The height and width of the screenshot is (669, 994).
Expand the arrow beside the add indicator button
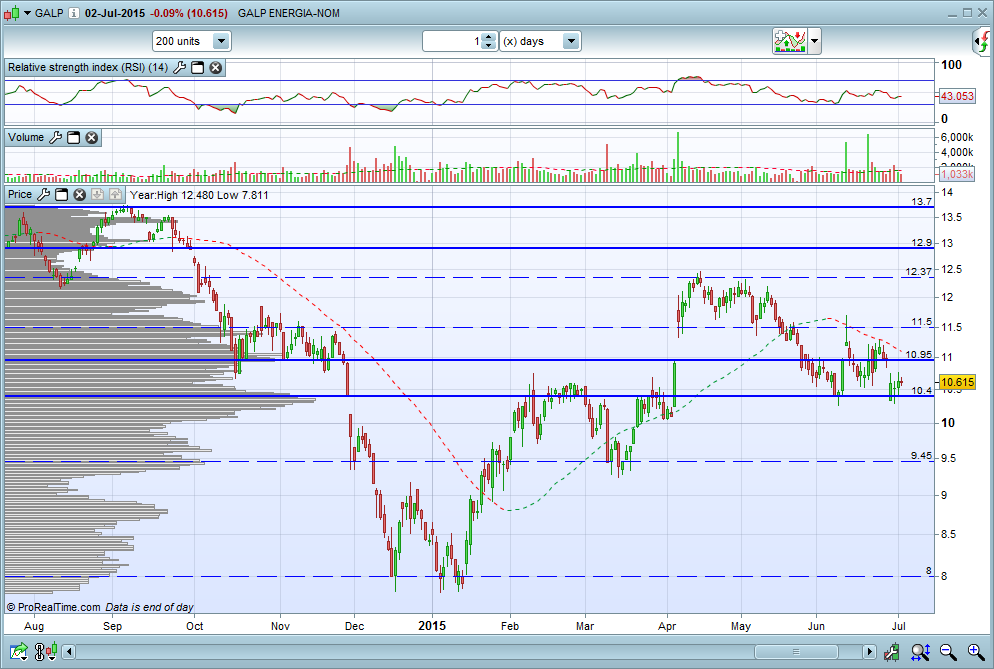pyautogui.click(x=814, y=41)
